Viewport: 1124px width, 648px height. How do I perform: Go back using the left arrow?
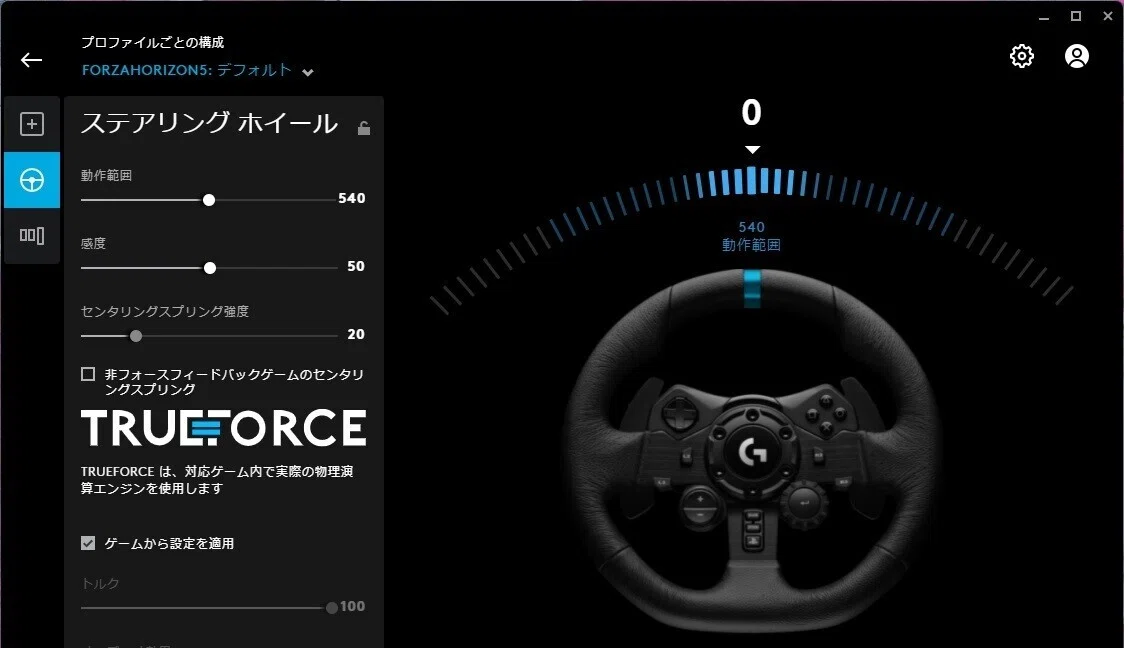[32, 60]
